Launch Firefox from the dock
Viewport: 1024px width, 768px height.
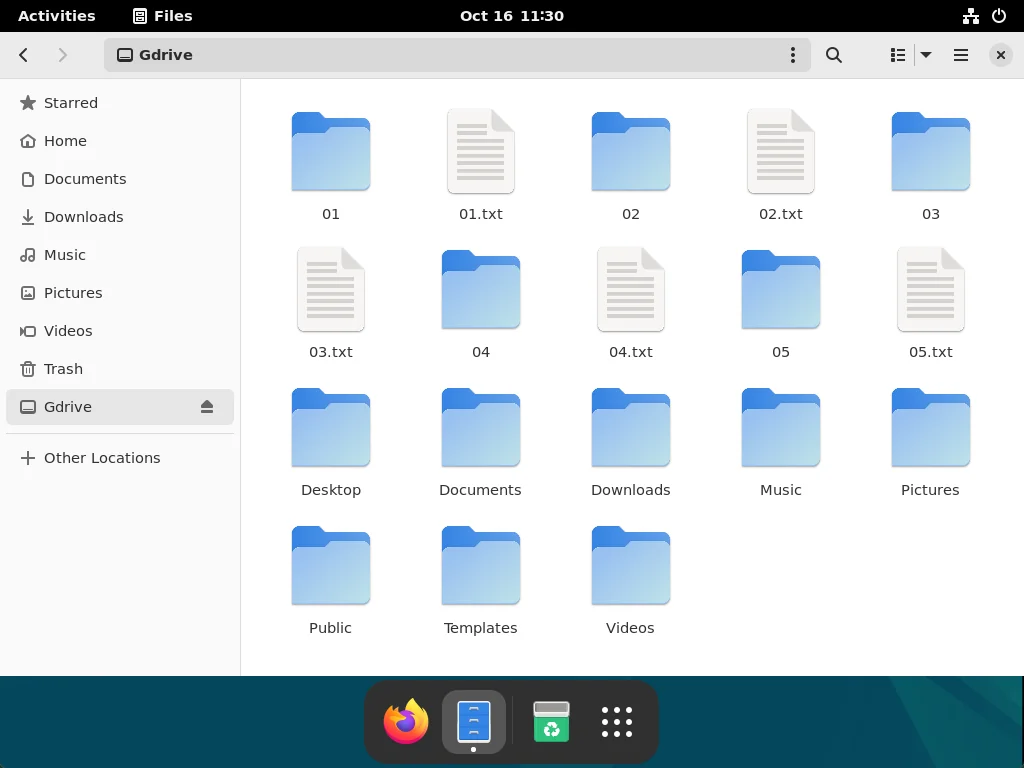click(x=406, y=722)
